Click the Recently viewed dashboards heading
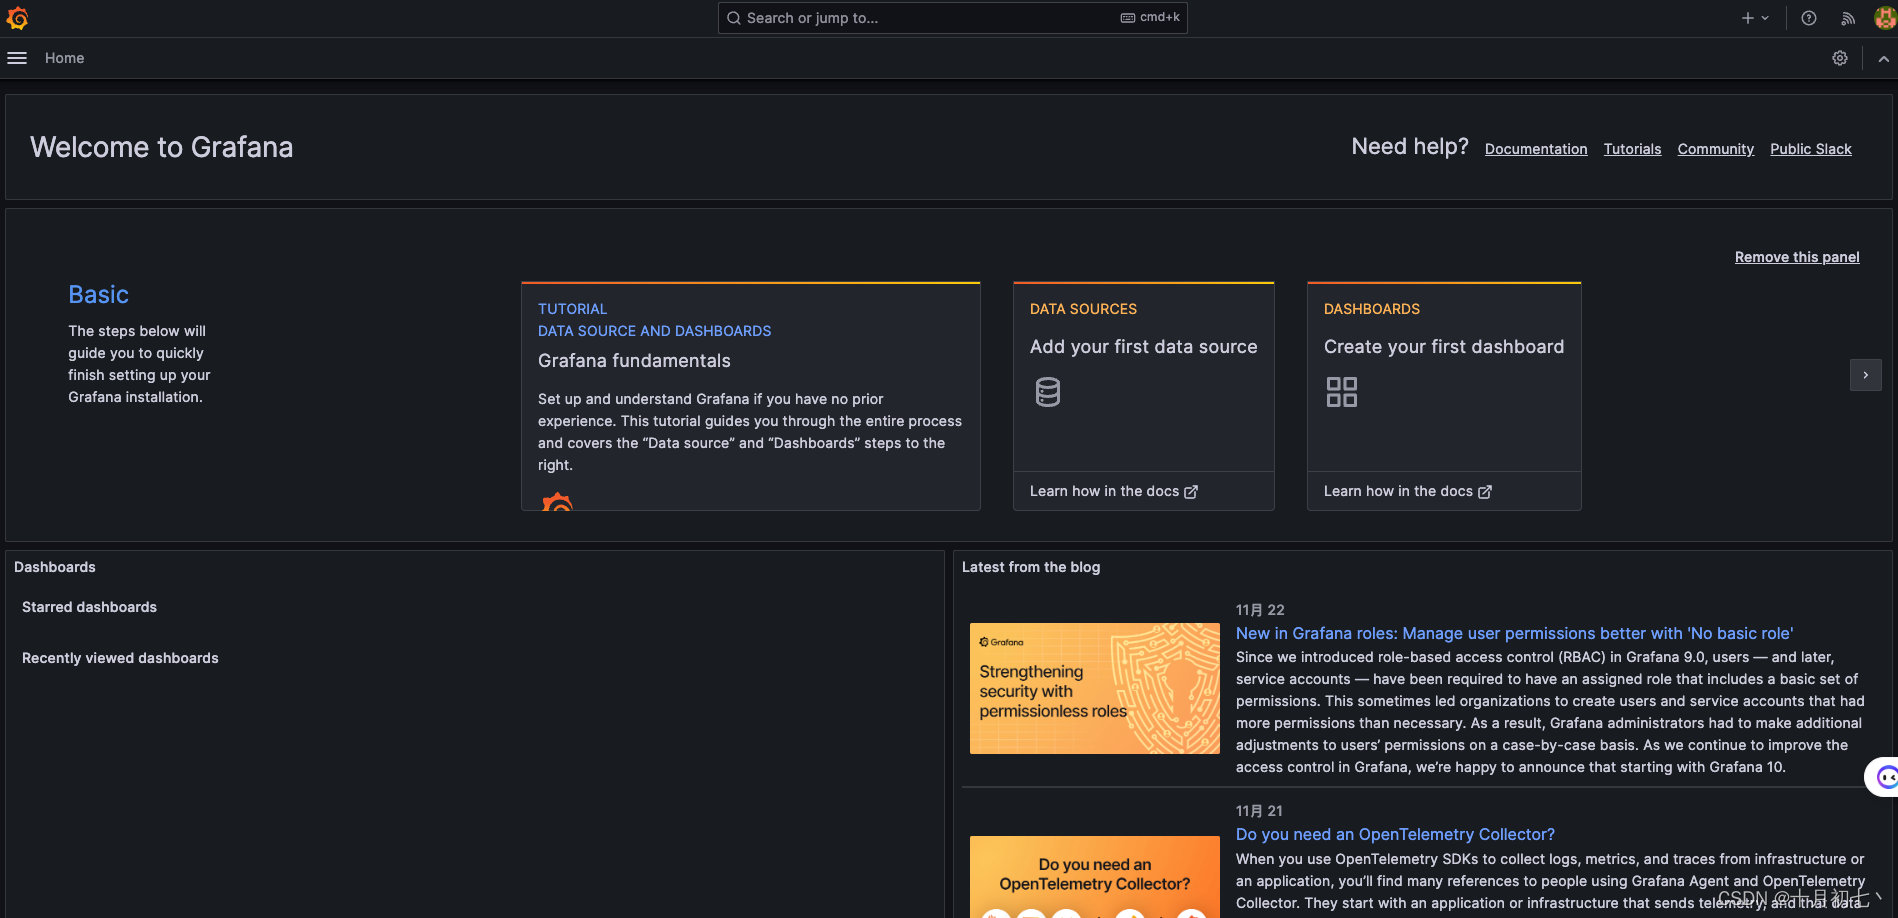Screen dimensions: 1898x918 [120, 658]
